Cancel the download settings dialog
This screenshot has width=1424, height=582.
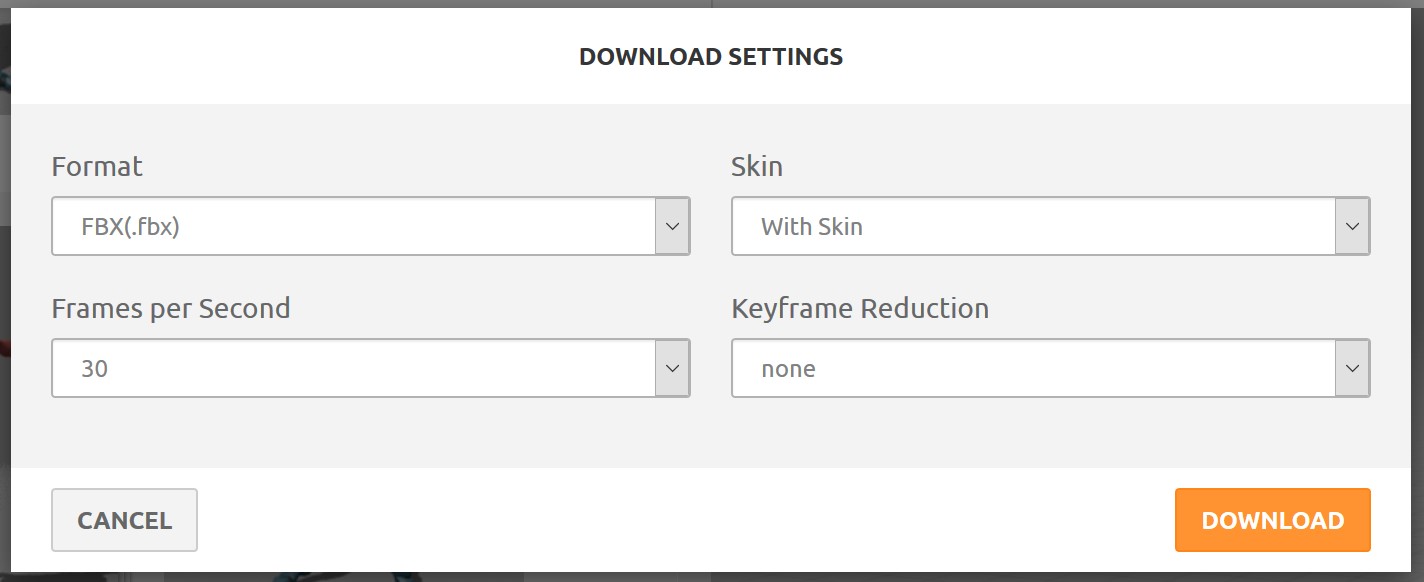click(x=124, y=520)
